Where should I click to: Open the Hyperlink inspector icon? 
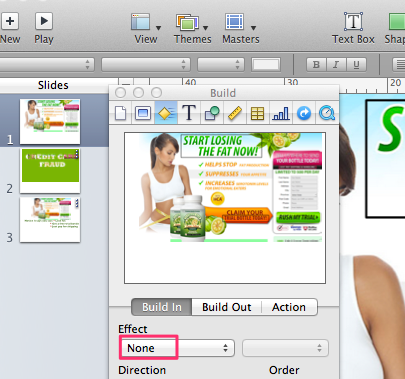click(x=304, y=113)
